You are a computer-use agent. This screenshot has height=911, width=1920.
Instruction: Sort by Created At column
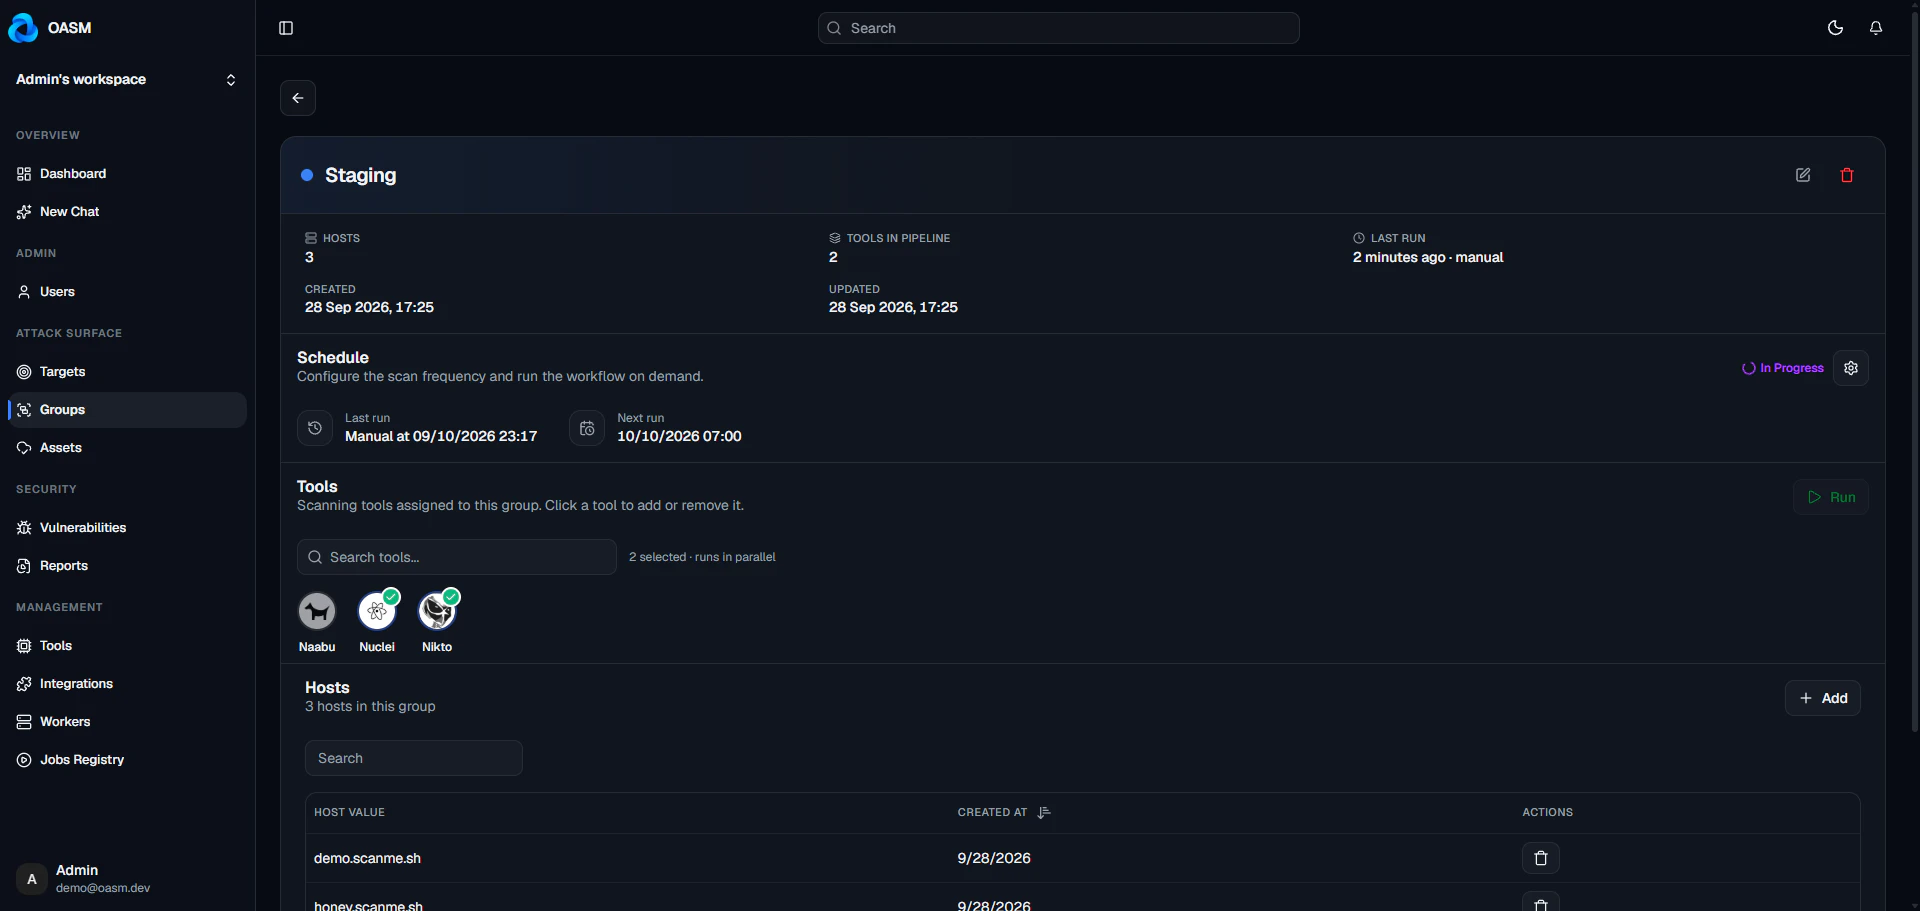coord(1004,812)
